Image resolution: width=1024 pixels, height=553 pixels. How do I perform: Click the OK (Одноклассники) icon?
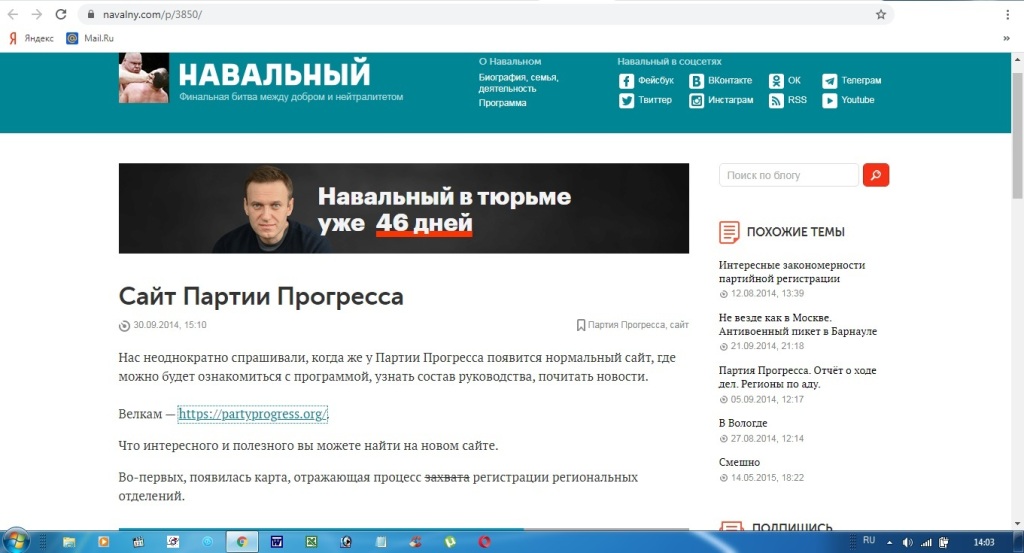776,81
